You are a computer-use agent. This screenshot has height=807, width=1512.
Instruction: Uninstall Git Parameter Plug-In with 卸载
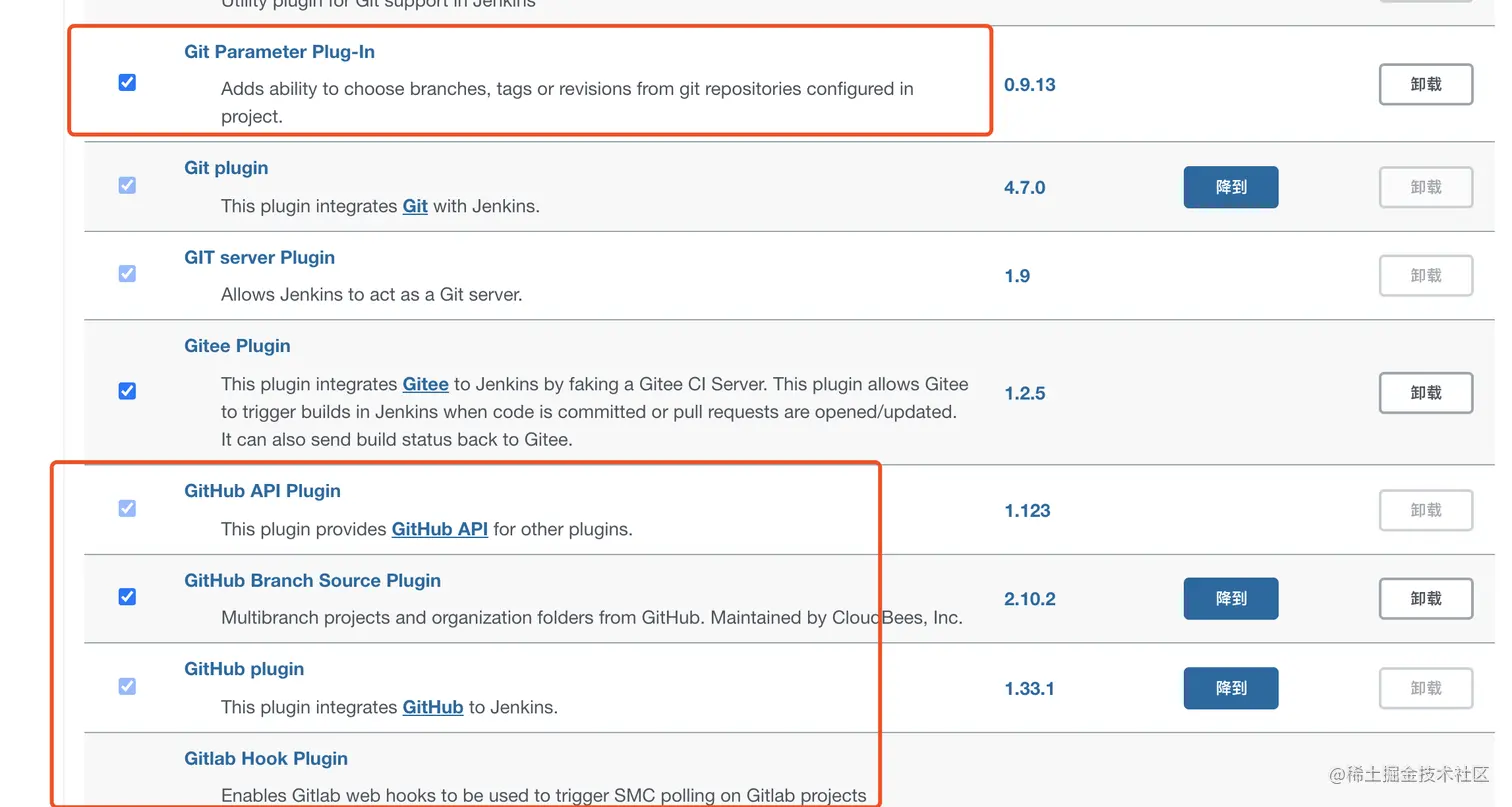click(1426, 85)
